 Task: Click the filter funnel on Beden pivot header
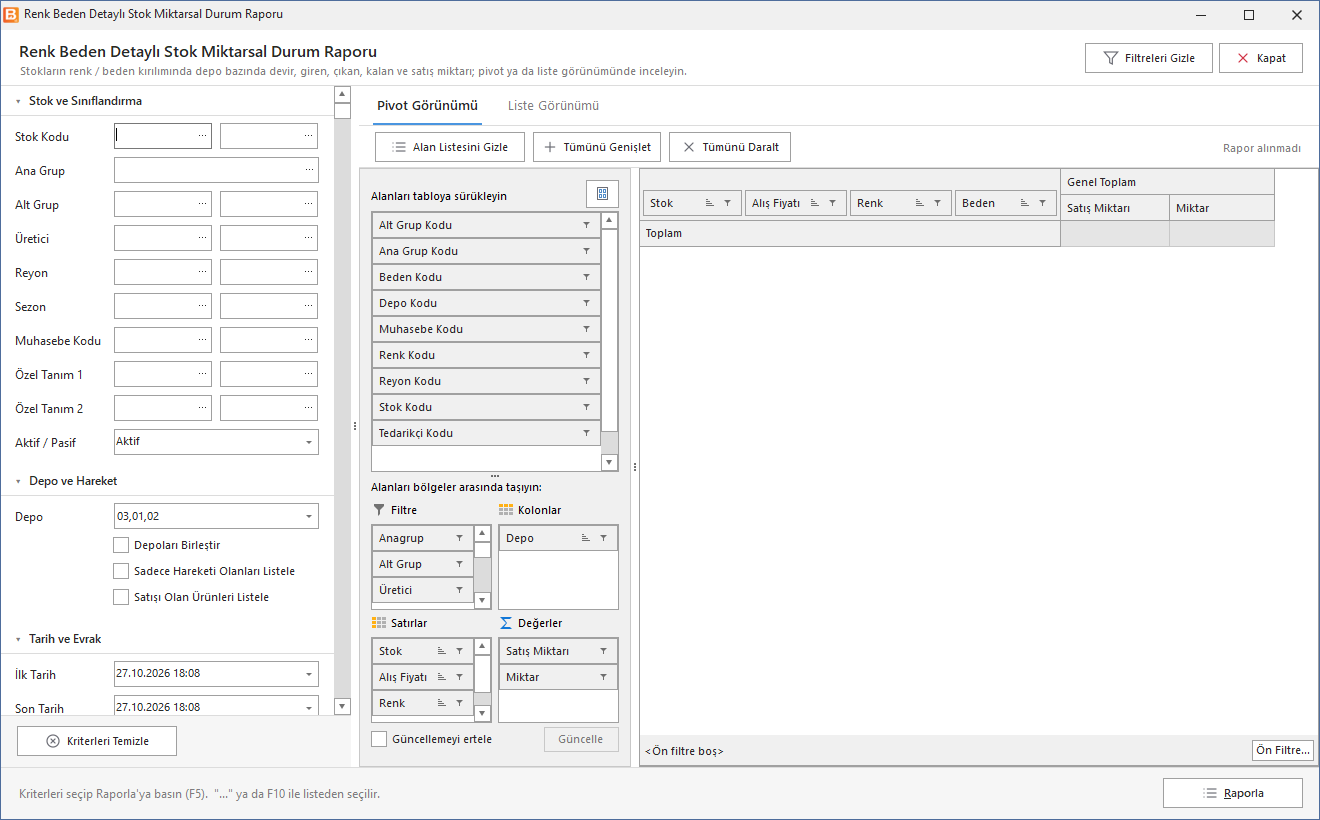click(x=1041, y=203)
